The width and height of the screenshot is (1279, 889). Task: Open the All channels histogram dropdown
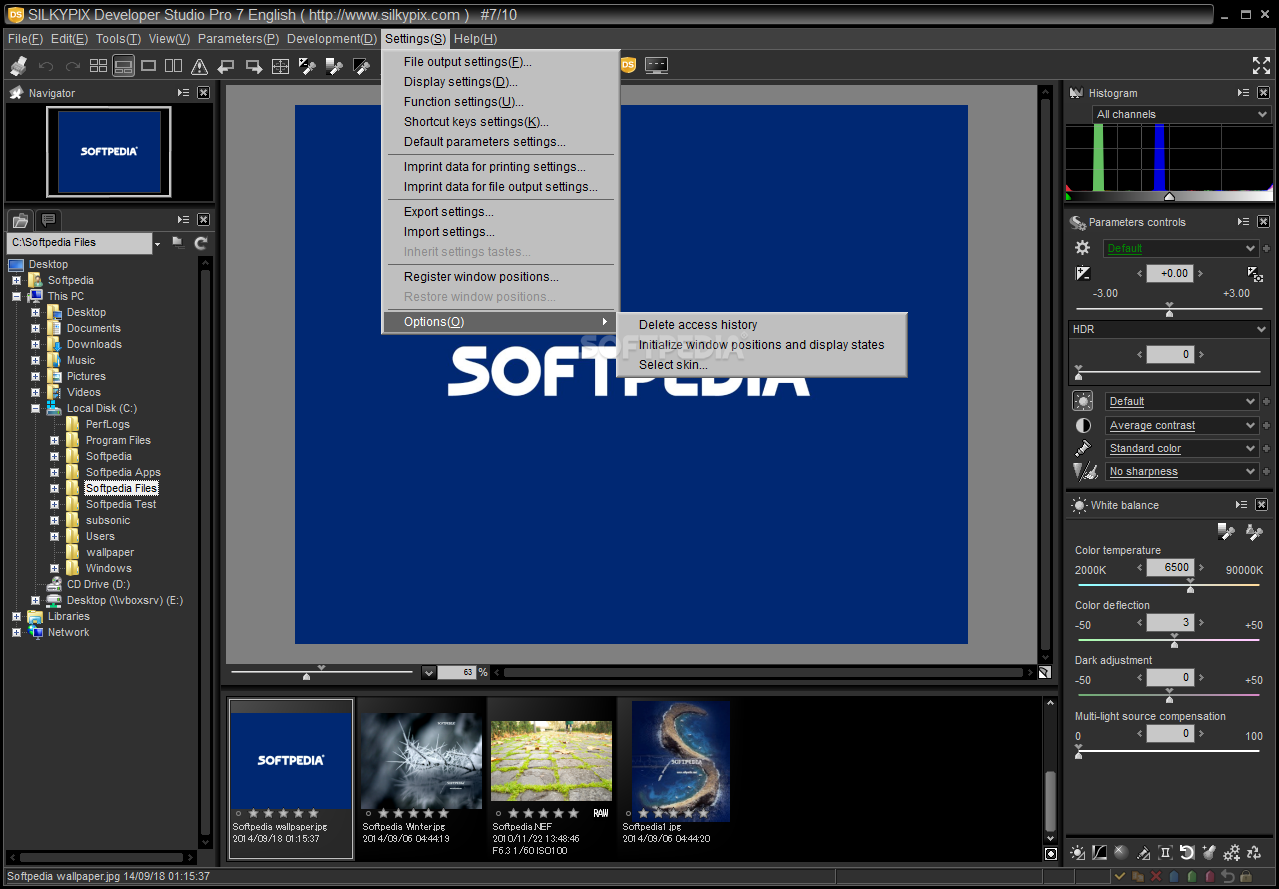pyautogui.click(x=1181, y=114)
